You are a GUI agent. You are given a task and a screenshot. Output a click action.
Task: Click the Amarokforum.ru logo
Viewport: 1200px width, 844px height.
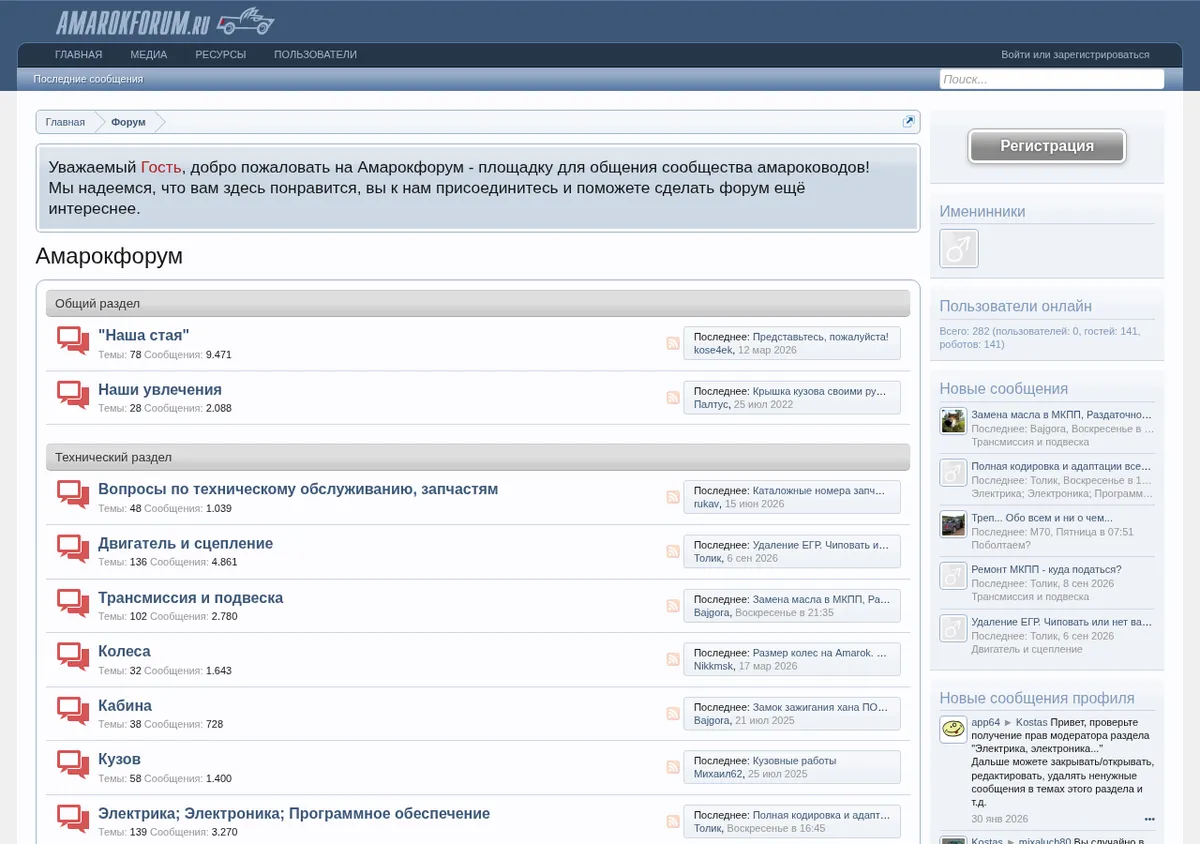[x=165, y=21]
